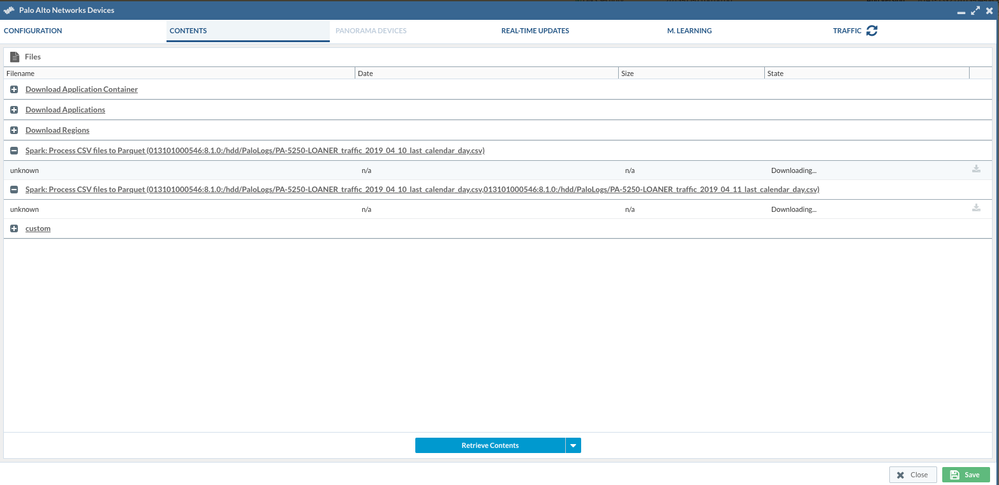Collapse the first Spark Process CSV group
Screen dimensions: 999x485
pos(14,151)
